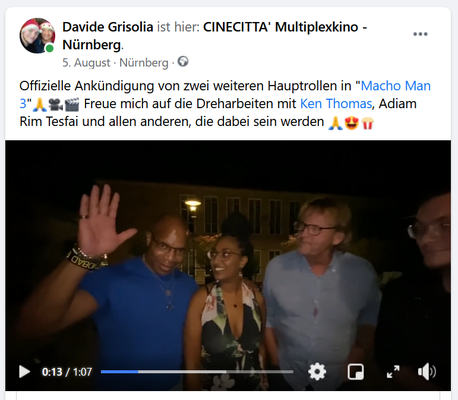The height and width of the screenshot is (400, 458).
Task: Open Davide Grisolia profile name link
Action: pyautogui.click(x=108, y=27)
